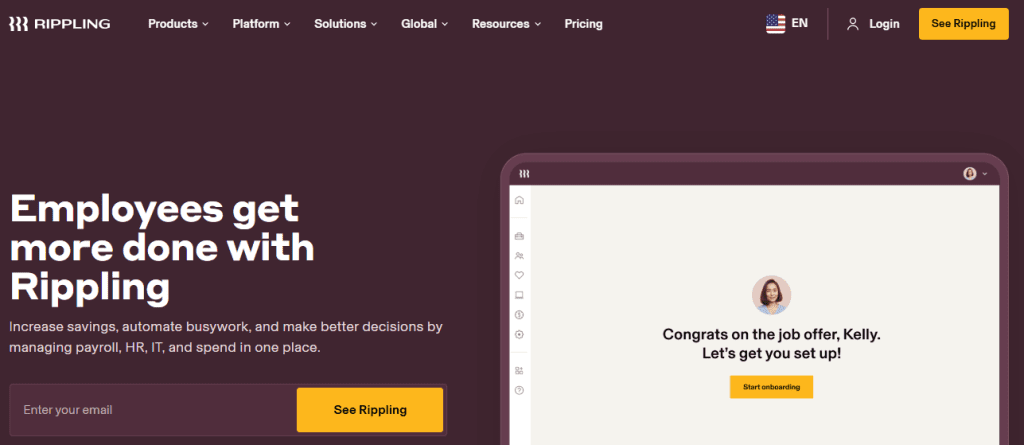Click the US flag language icon
The height and width of the screenshot is (445, 1024).
[x=775, y=24]
